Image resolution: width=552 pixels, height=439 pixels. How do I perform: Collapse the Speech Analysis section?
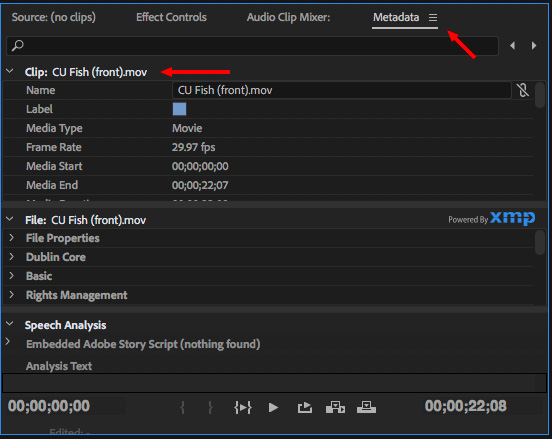[10, 324]
